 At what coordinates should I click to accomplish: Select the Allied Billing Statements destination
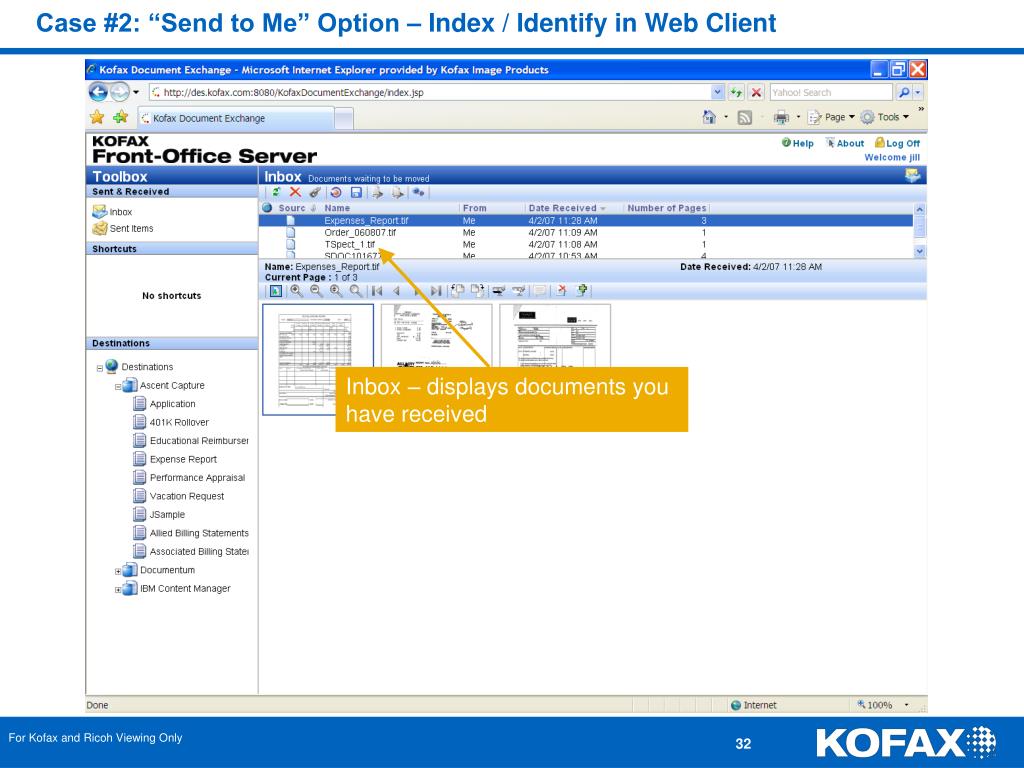pos(191,533)
